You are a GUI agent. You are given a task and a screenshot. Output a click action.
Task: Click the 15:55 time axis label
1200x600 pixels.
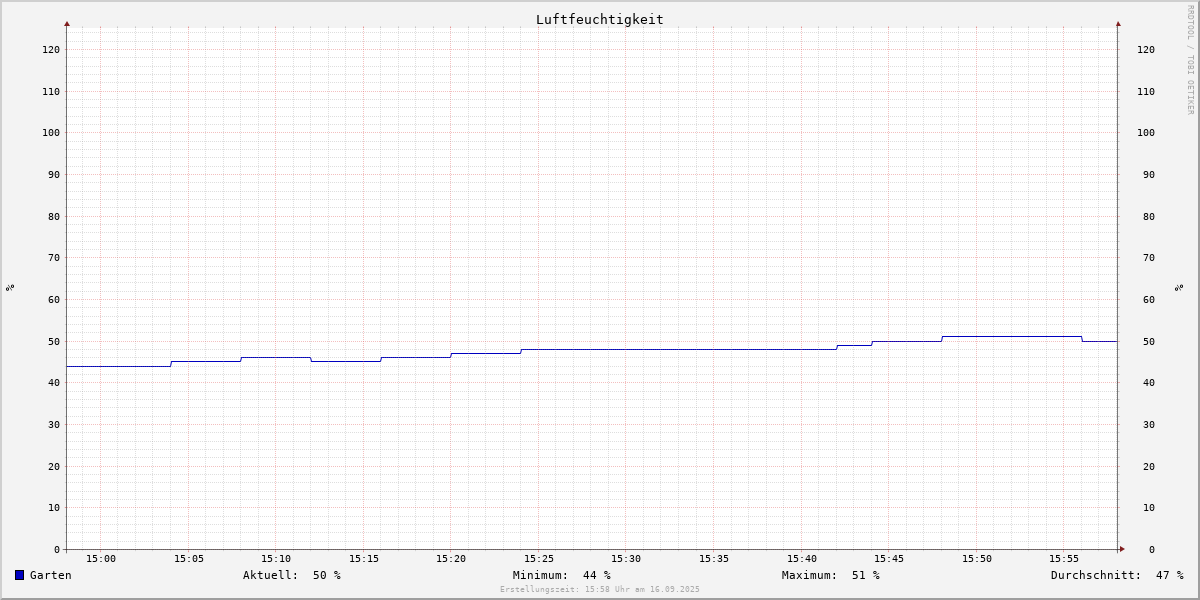pos(1064,558)
